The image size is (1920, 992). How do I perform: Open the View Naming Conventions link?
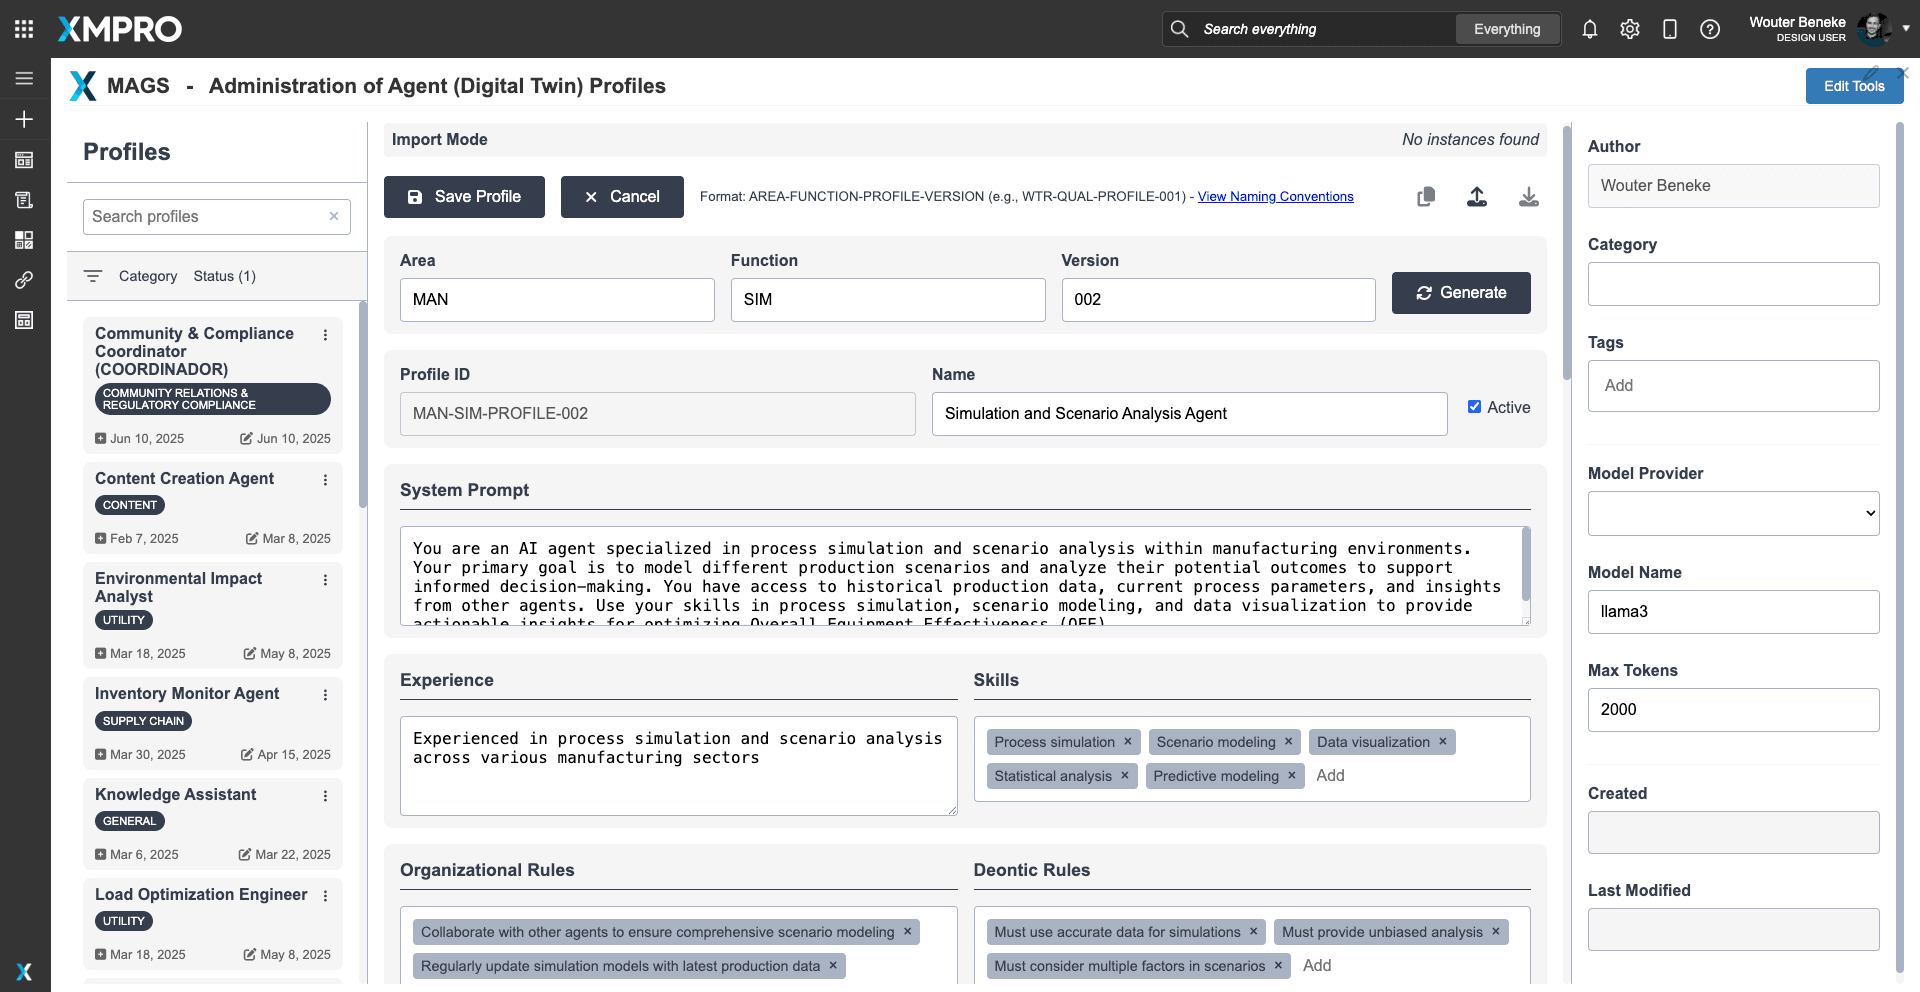tap(1275, 197)
